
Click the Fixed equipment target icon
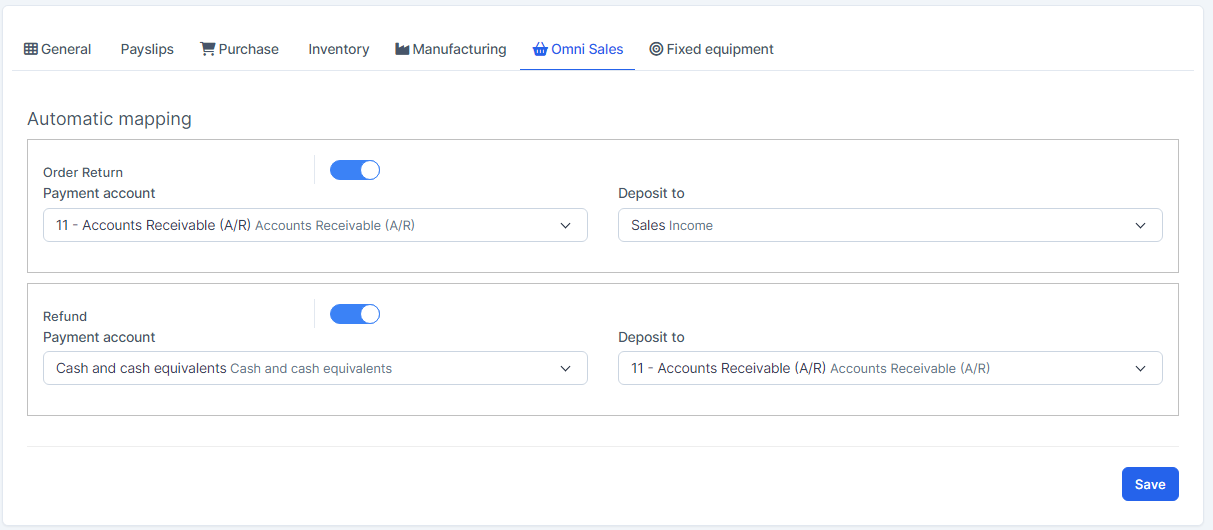656,49
